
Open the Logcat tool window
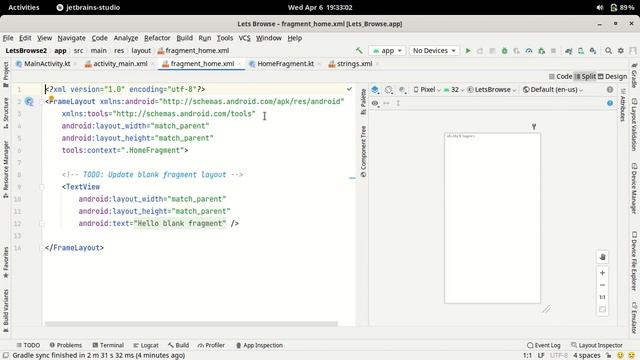[146, 345]
